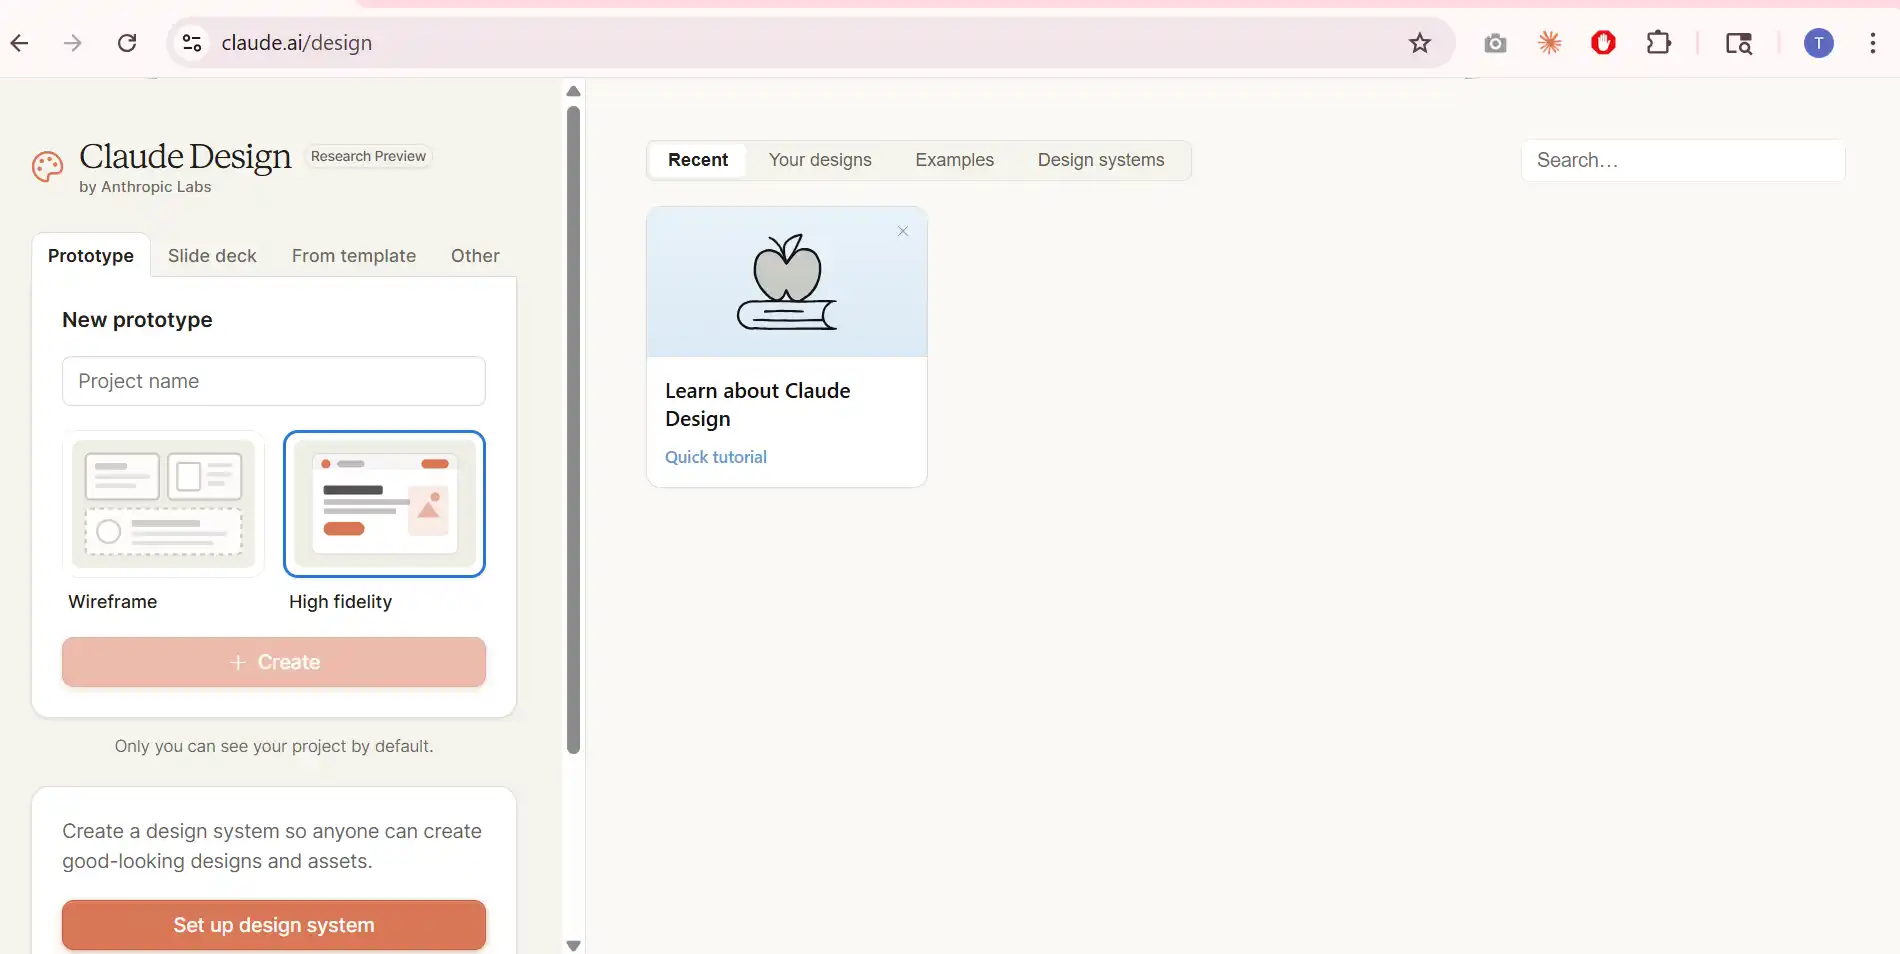Open the tab search side panel icon
The height and width of the screenshot is (954, 1900).
1739,43
